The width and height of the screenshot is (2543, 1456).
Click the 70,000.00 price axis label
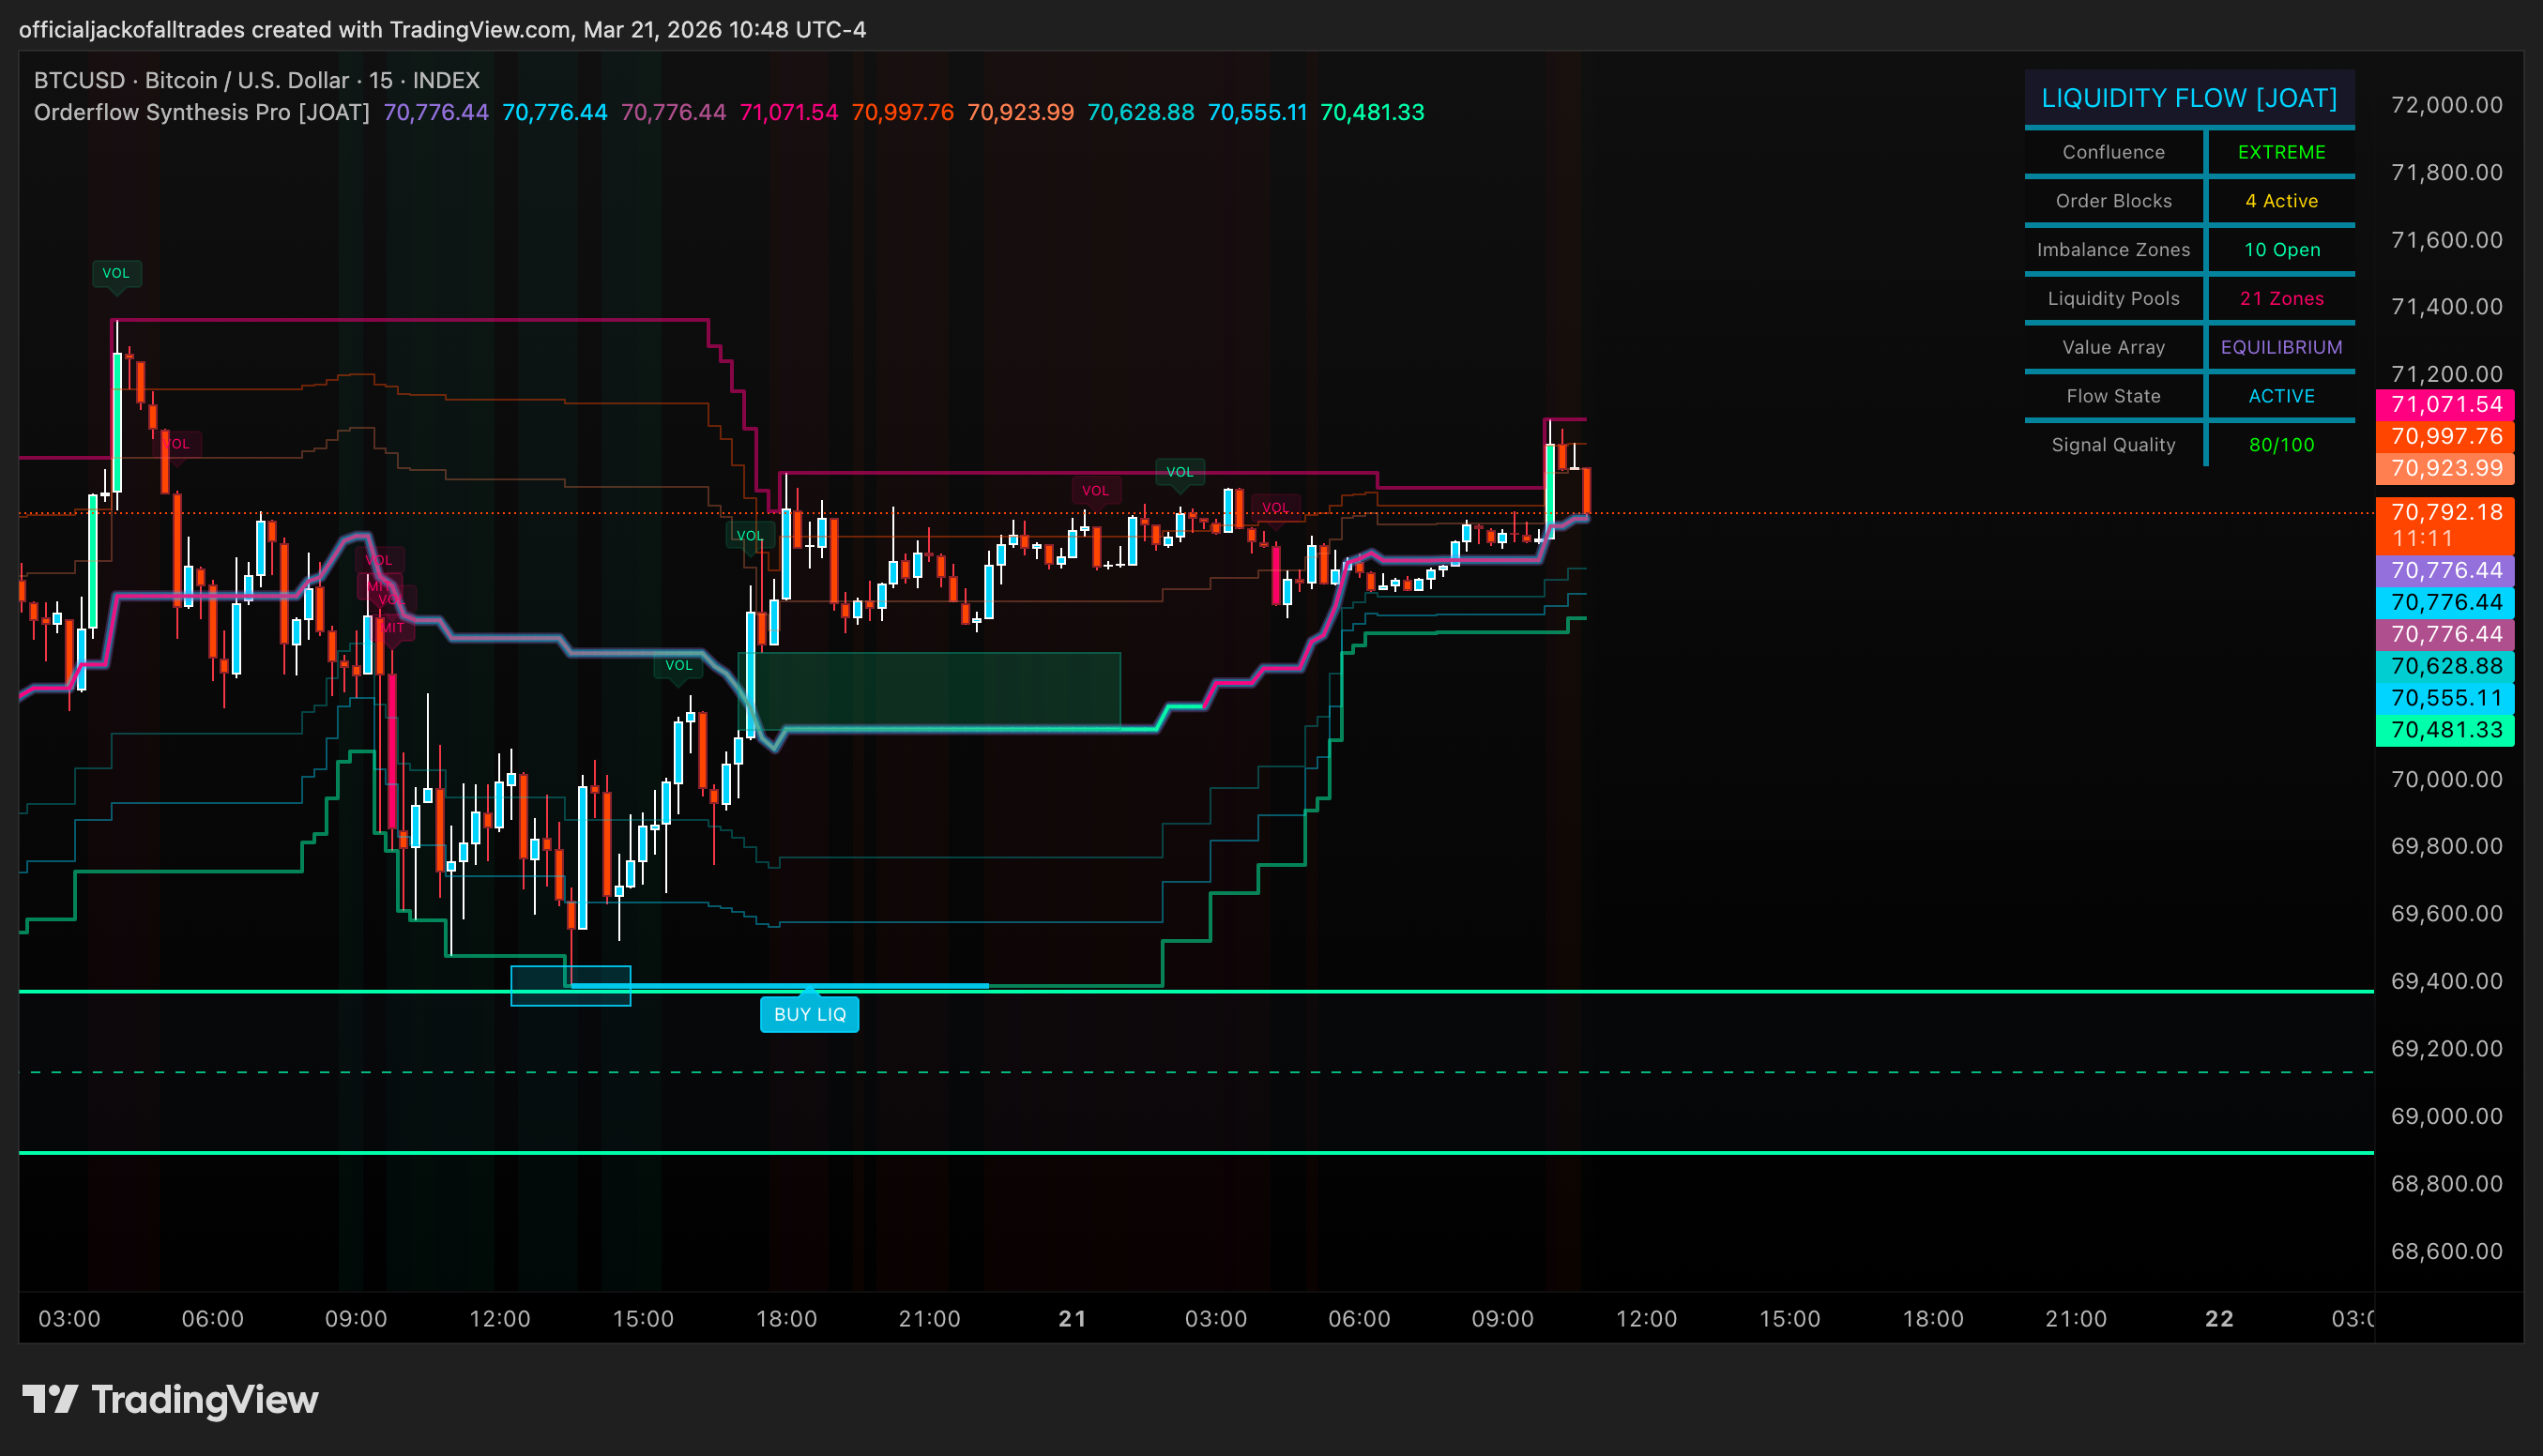[2446, 779]
